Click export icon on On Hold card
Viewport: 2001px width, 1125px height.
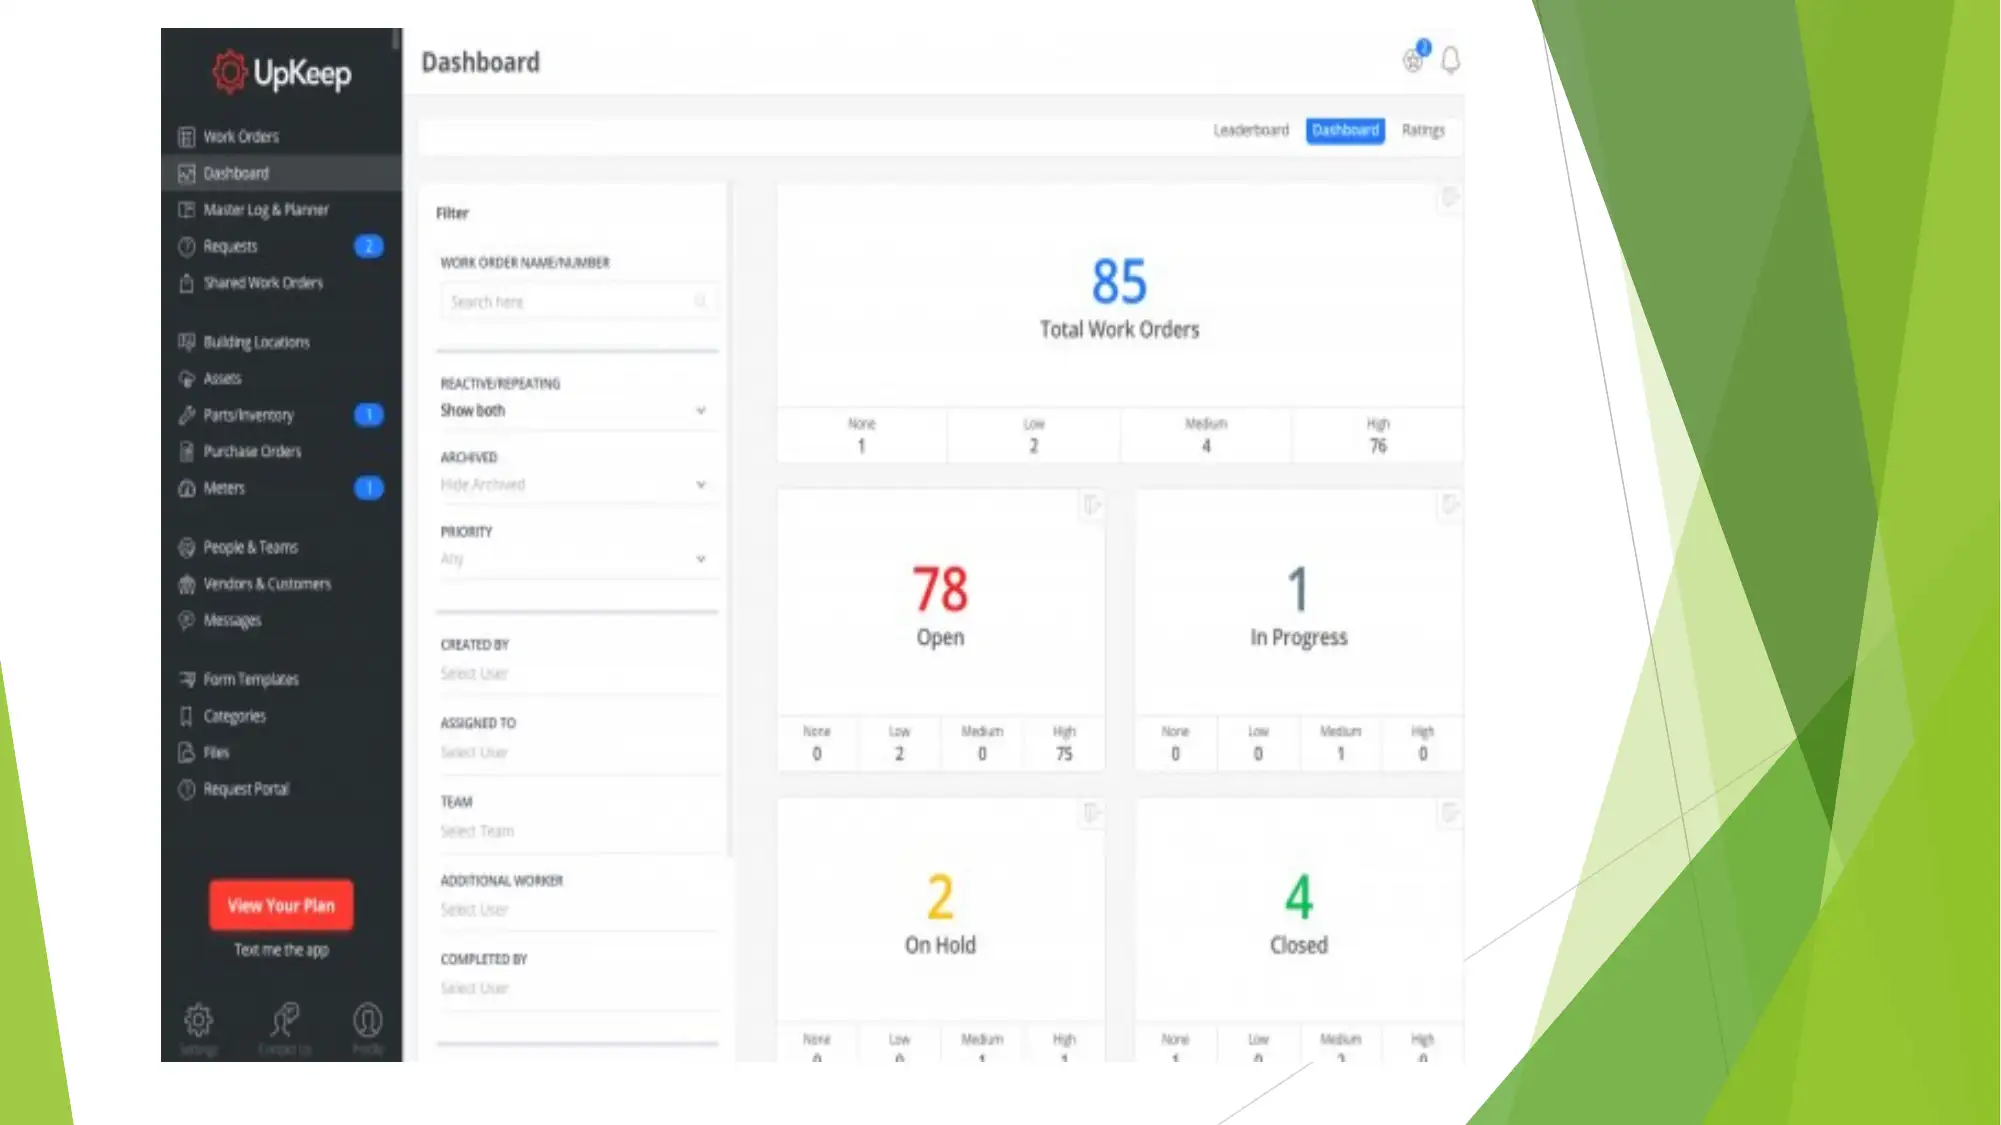(1091, 814)
